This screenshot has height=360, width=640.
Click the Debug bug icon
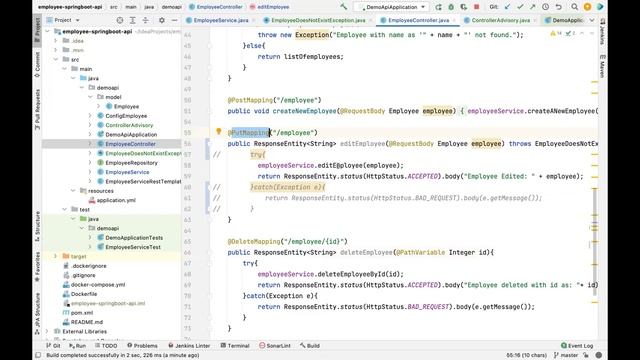[451, 7]
